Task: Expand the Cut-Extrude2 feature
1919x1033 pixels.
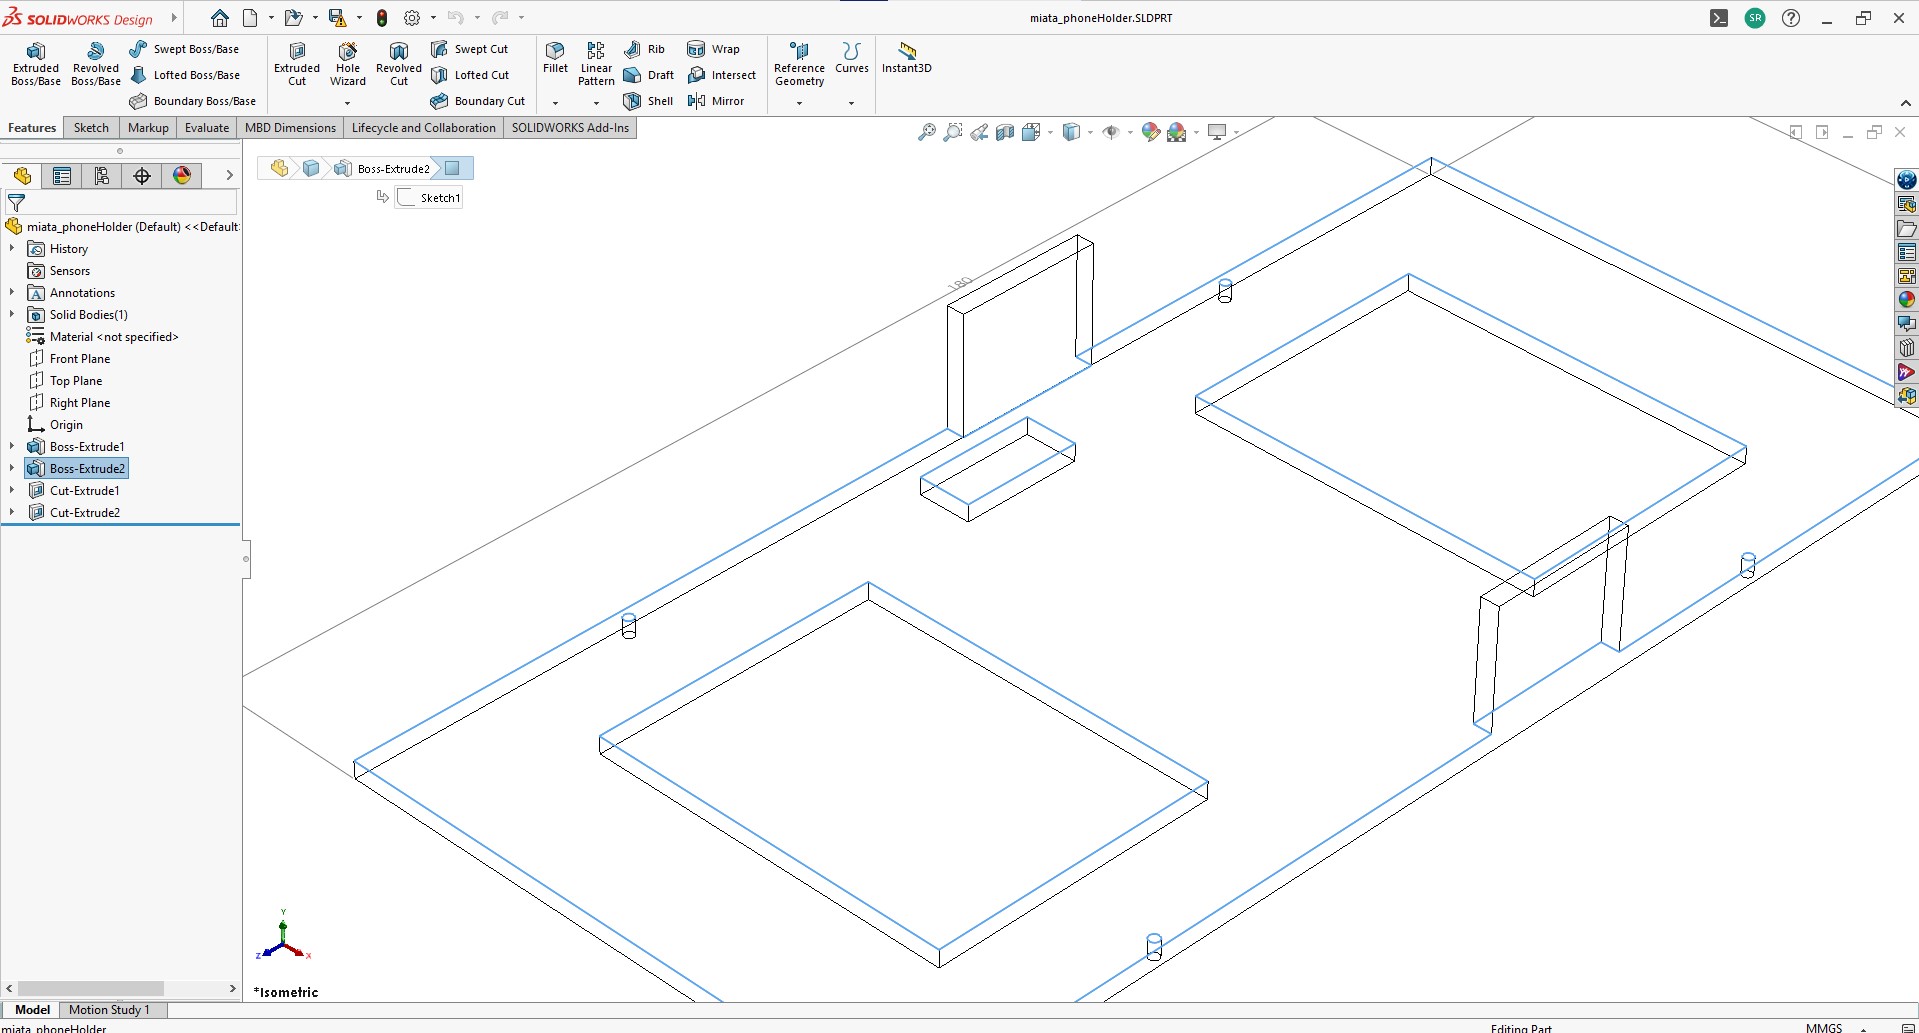Action: 12,512
